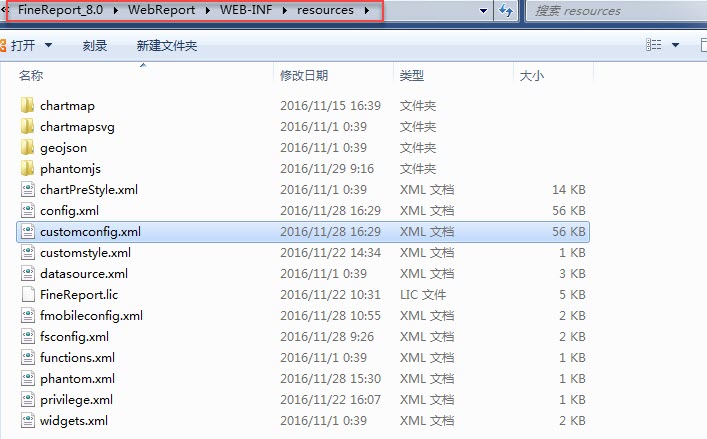The width and height of the screenshot is (707, 439).
Task: Select the privilege.xml file name
Action: pos(76,399)
